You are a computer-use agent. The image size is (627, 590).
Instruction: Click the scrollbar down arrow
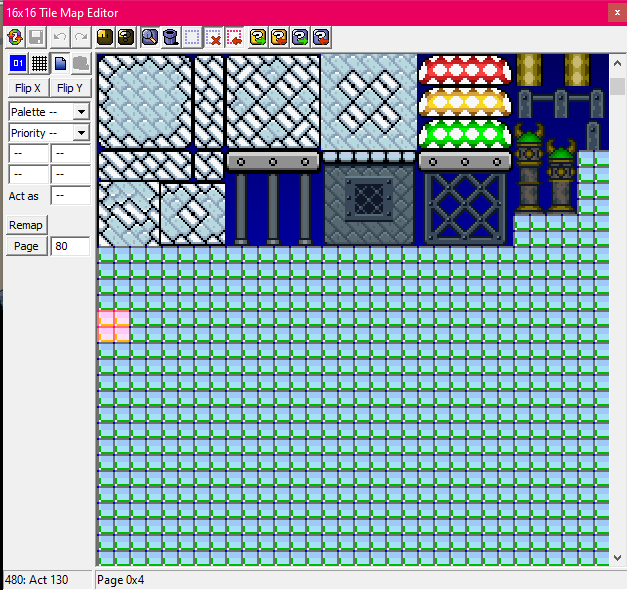[617, 557]
